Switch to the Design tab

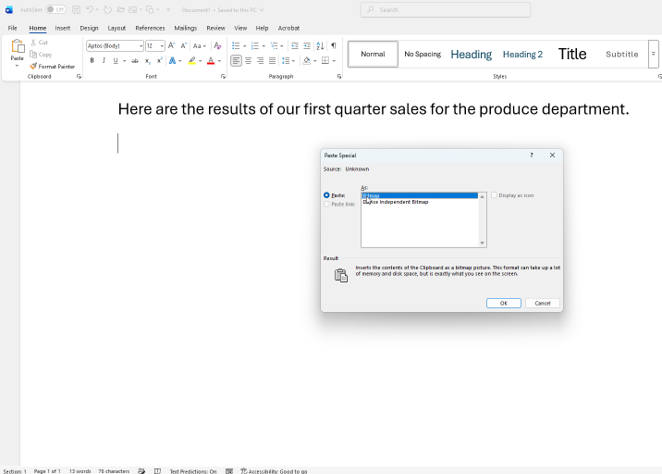[x=89, y=28]
